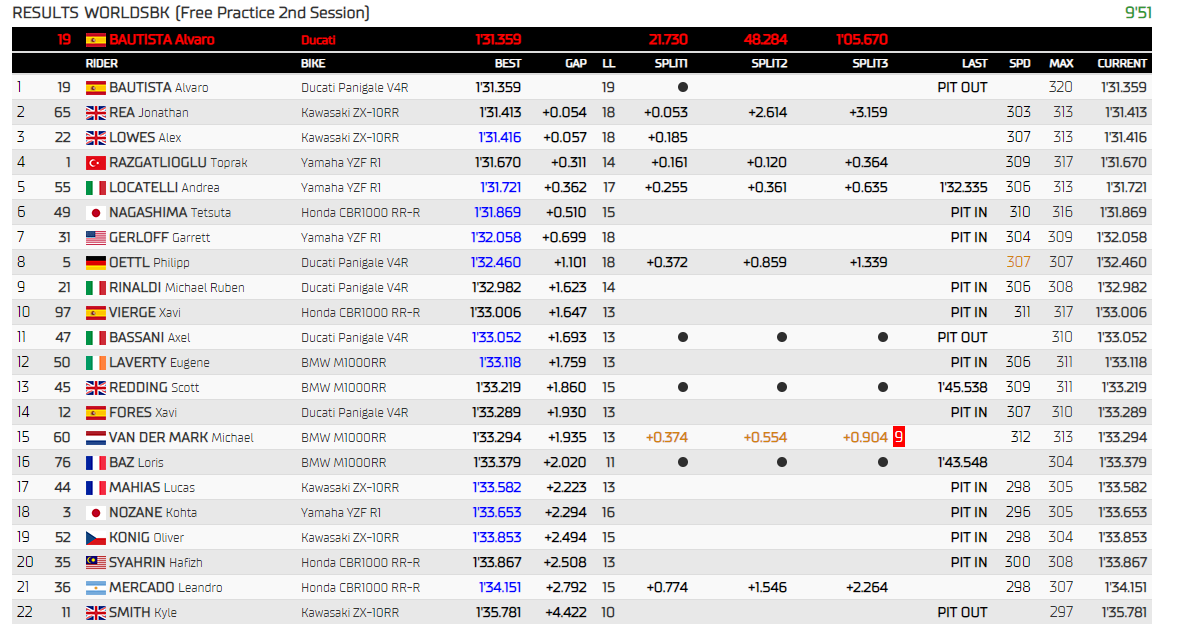Click the blue best time 1'31.721
Screen dimensions: 1178x630
pyautogui.click(x=500, y=188)
